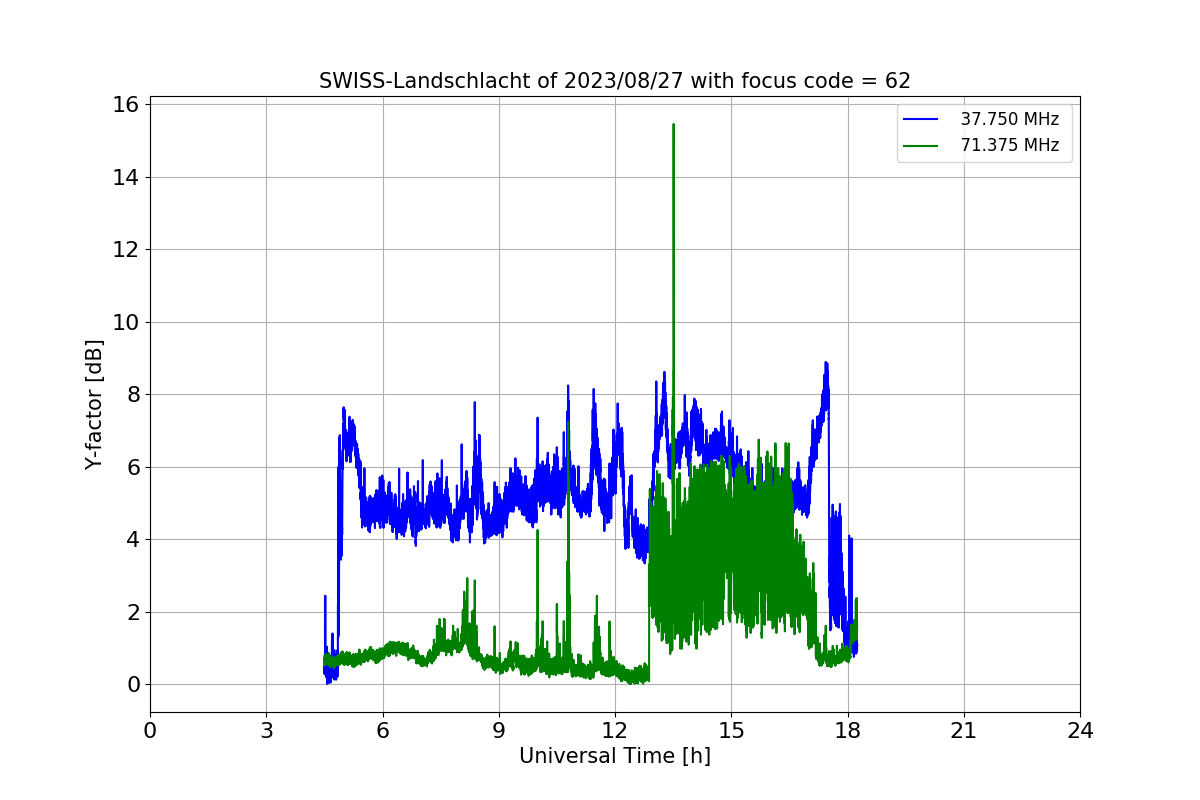Image resolution: width=1200 pixels, height=800 pixels.
Task: Click x-axis tick label 6
Action: click(x=383, y=731)
